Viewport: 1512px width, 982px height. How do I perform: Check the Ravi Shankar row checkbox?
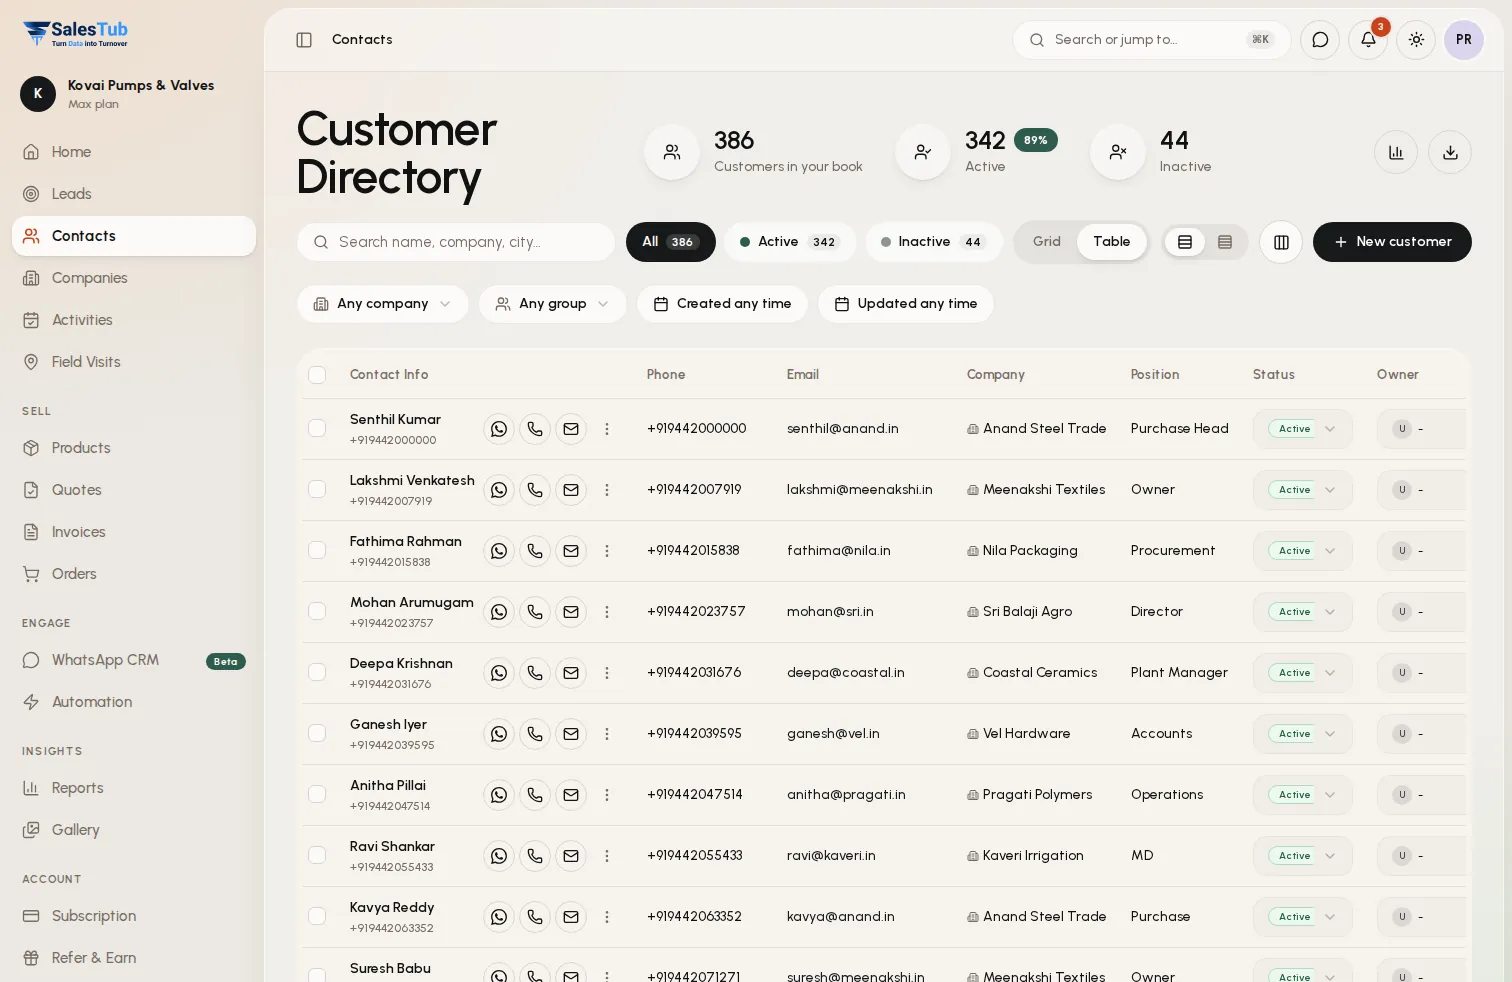pyautogui.click(x=317, y=855)
